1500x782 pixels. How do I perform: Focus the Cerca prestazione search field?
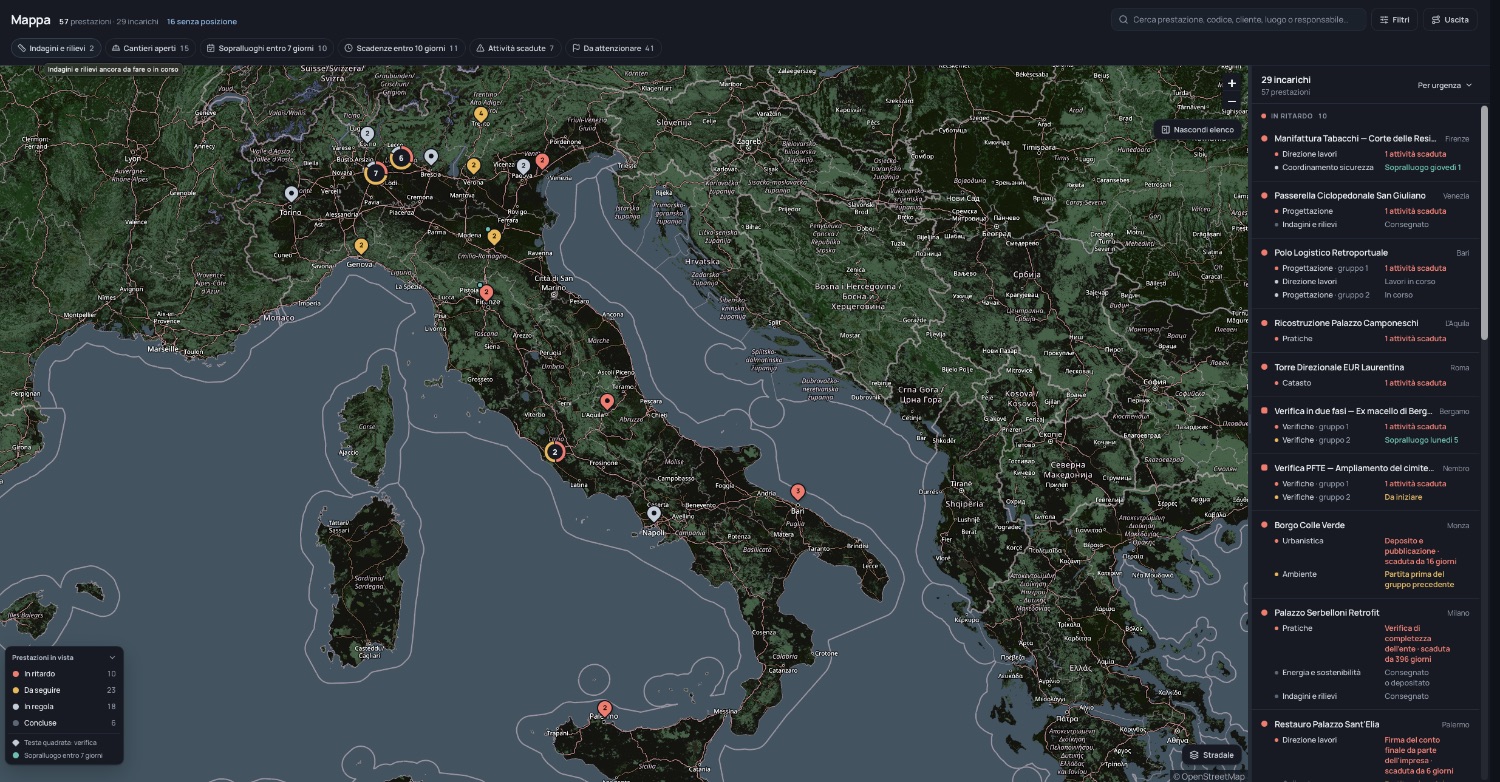click(x=1238, y=19)
